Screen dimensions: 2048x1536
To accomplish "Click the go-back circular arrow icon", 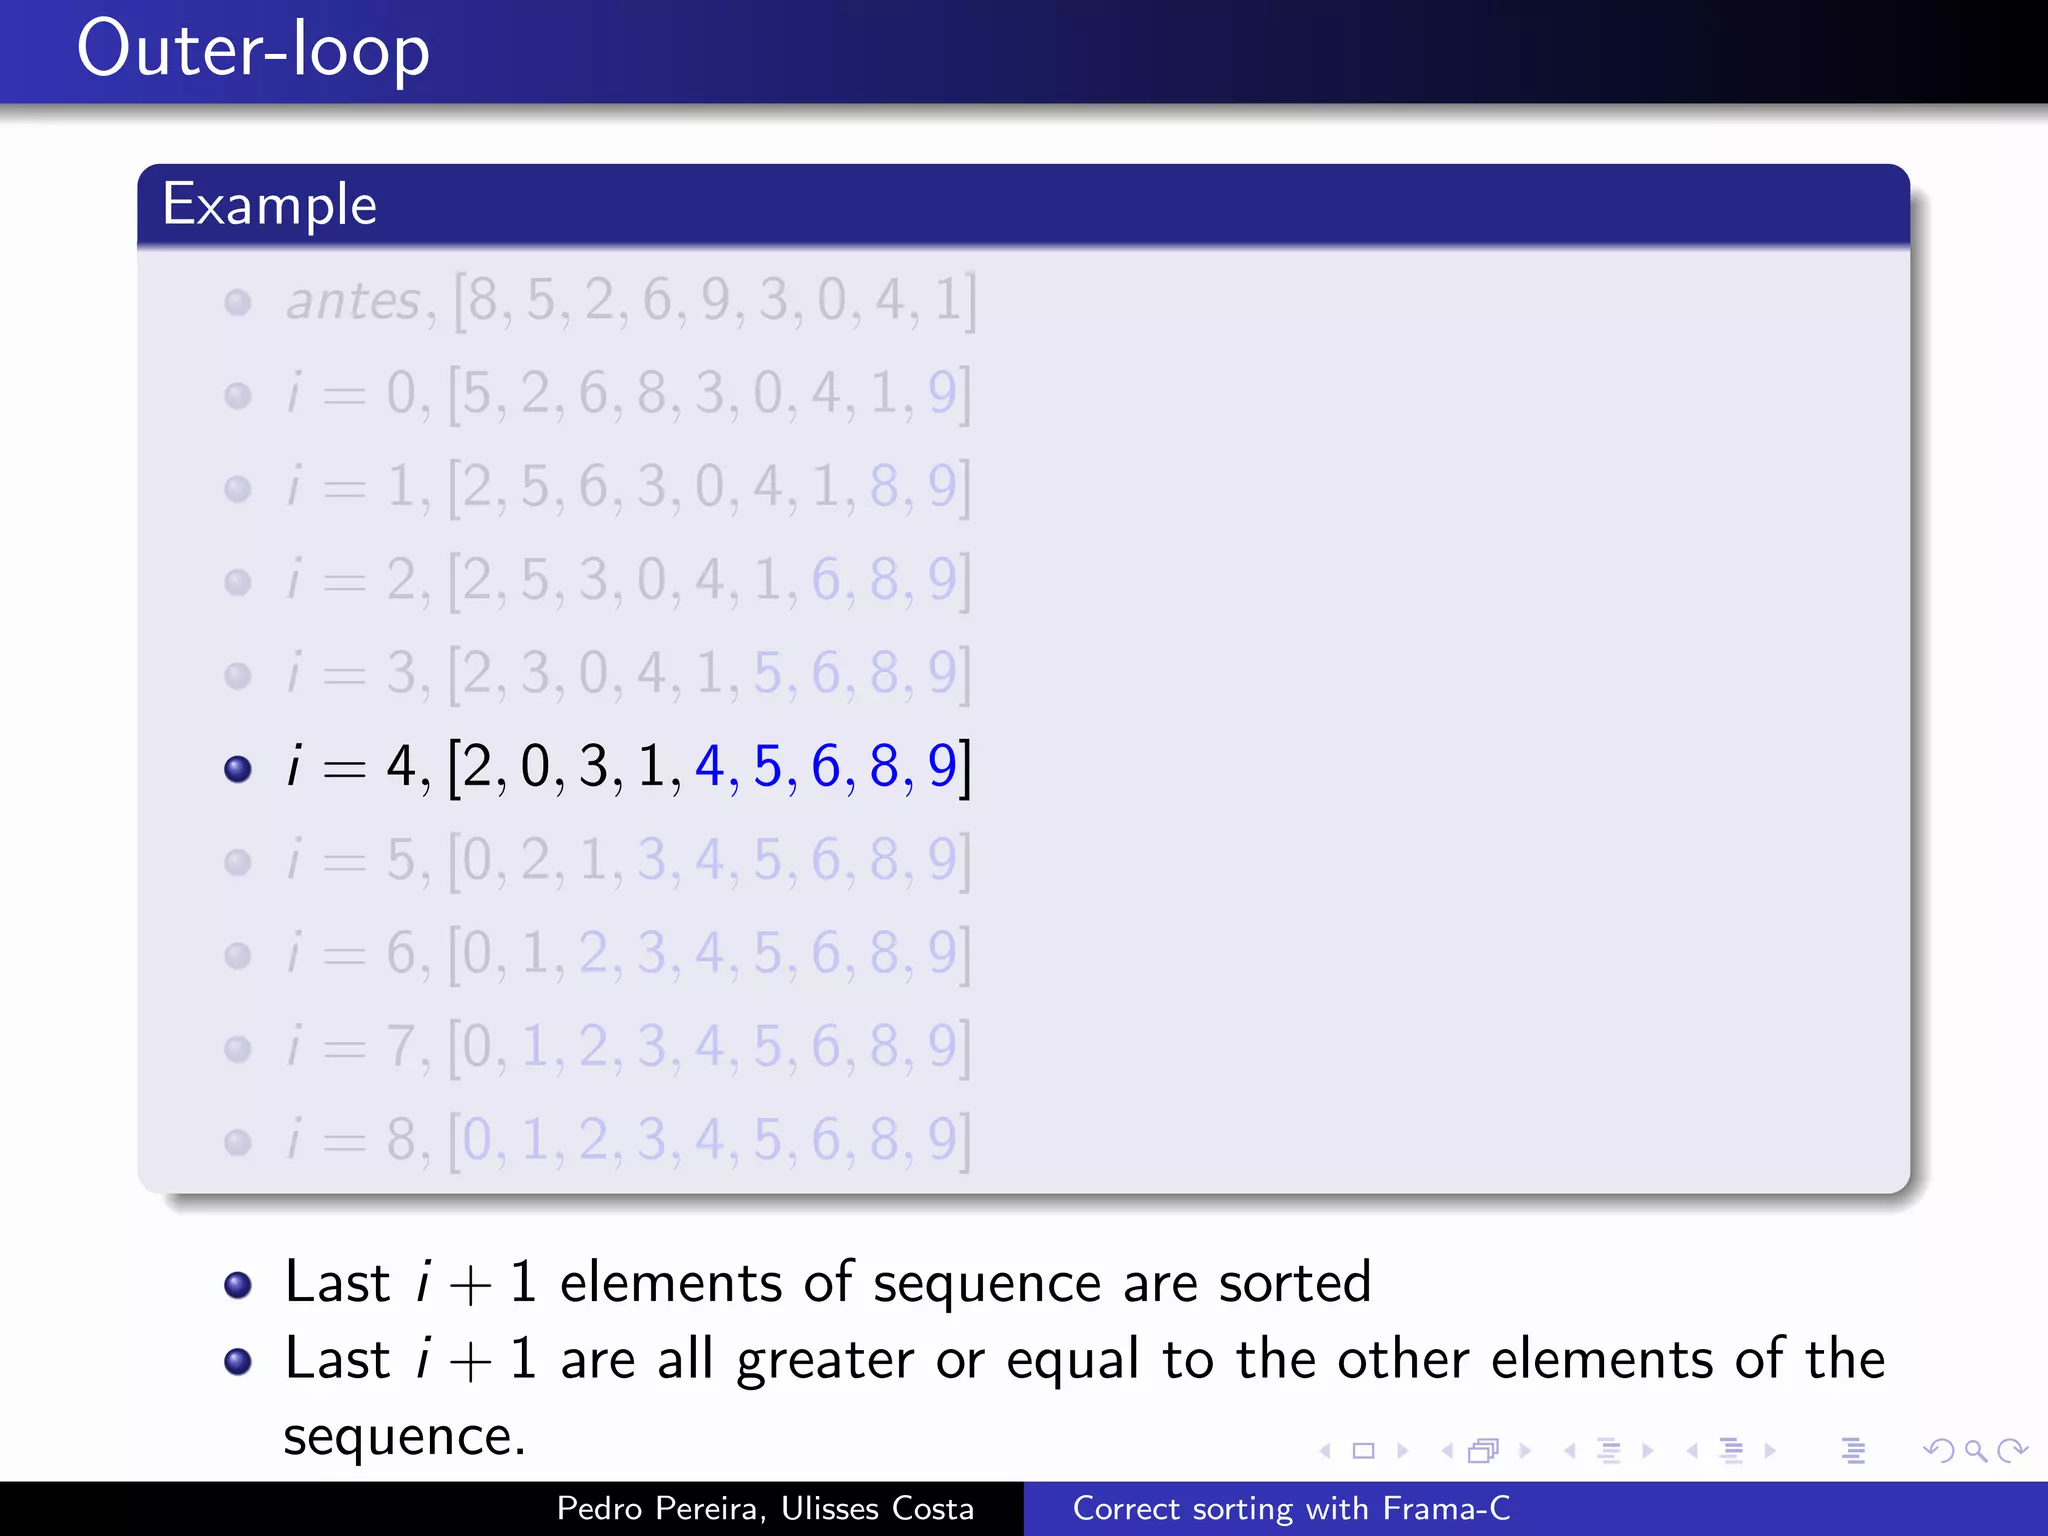I will tap(1939, 1451).
